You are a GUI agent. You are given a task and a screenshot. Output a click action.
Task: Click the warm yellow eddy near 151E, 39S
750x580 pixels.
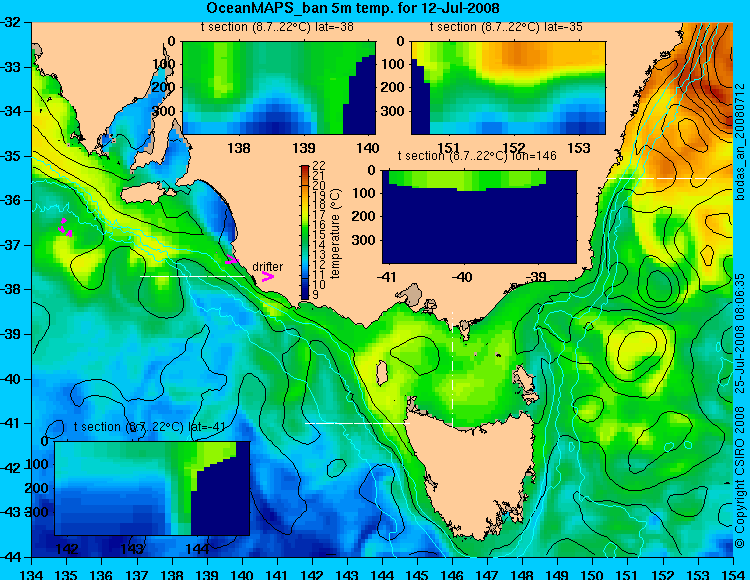pyautogui.click(x=636, y=348)
